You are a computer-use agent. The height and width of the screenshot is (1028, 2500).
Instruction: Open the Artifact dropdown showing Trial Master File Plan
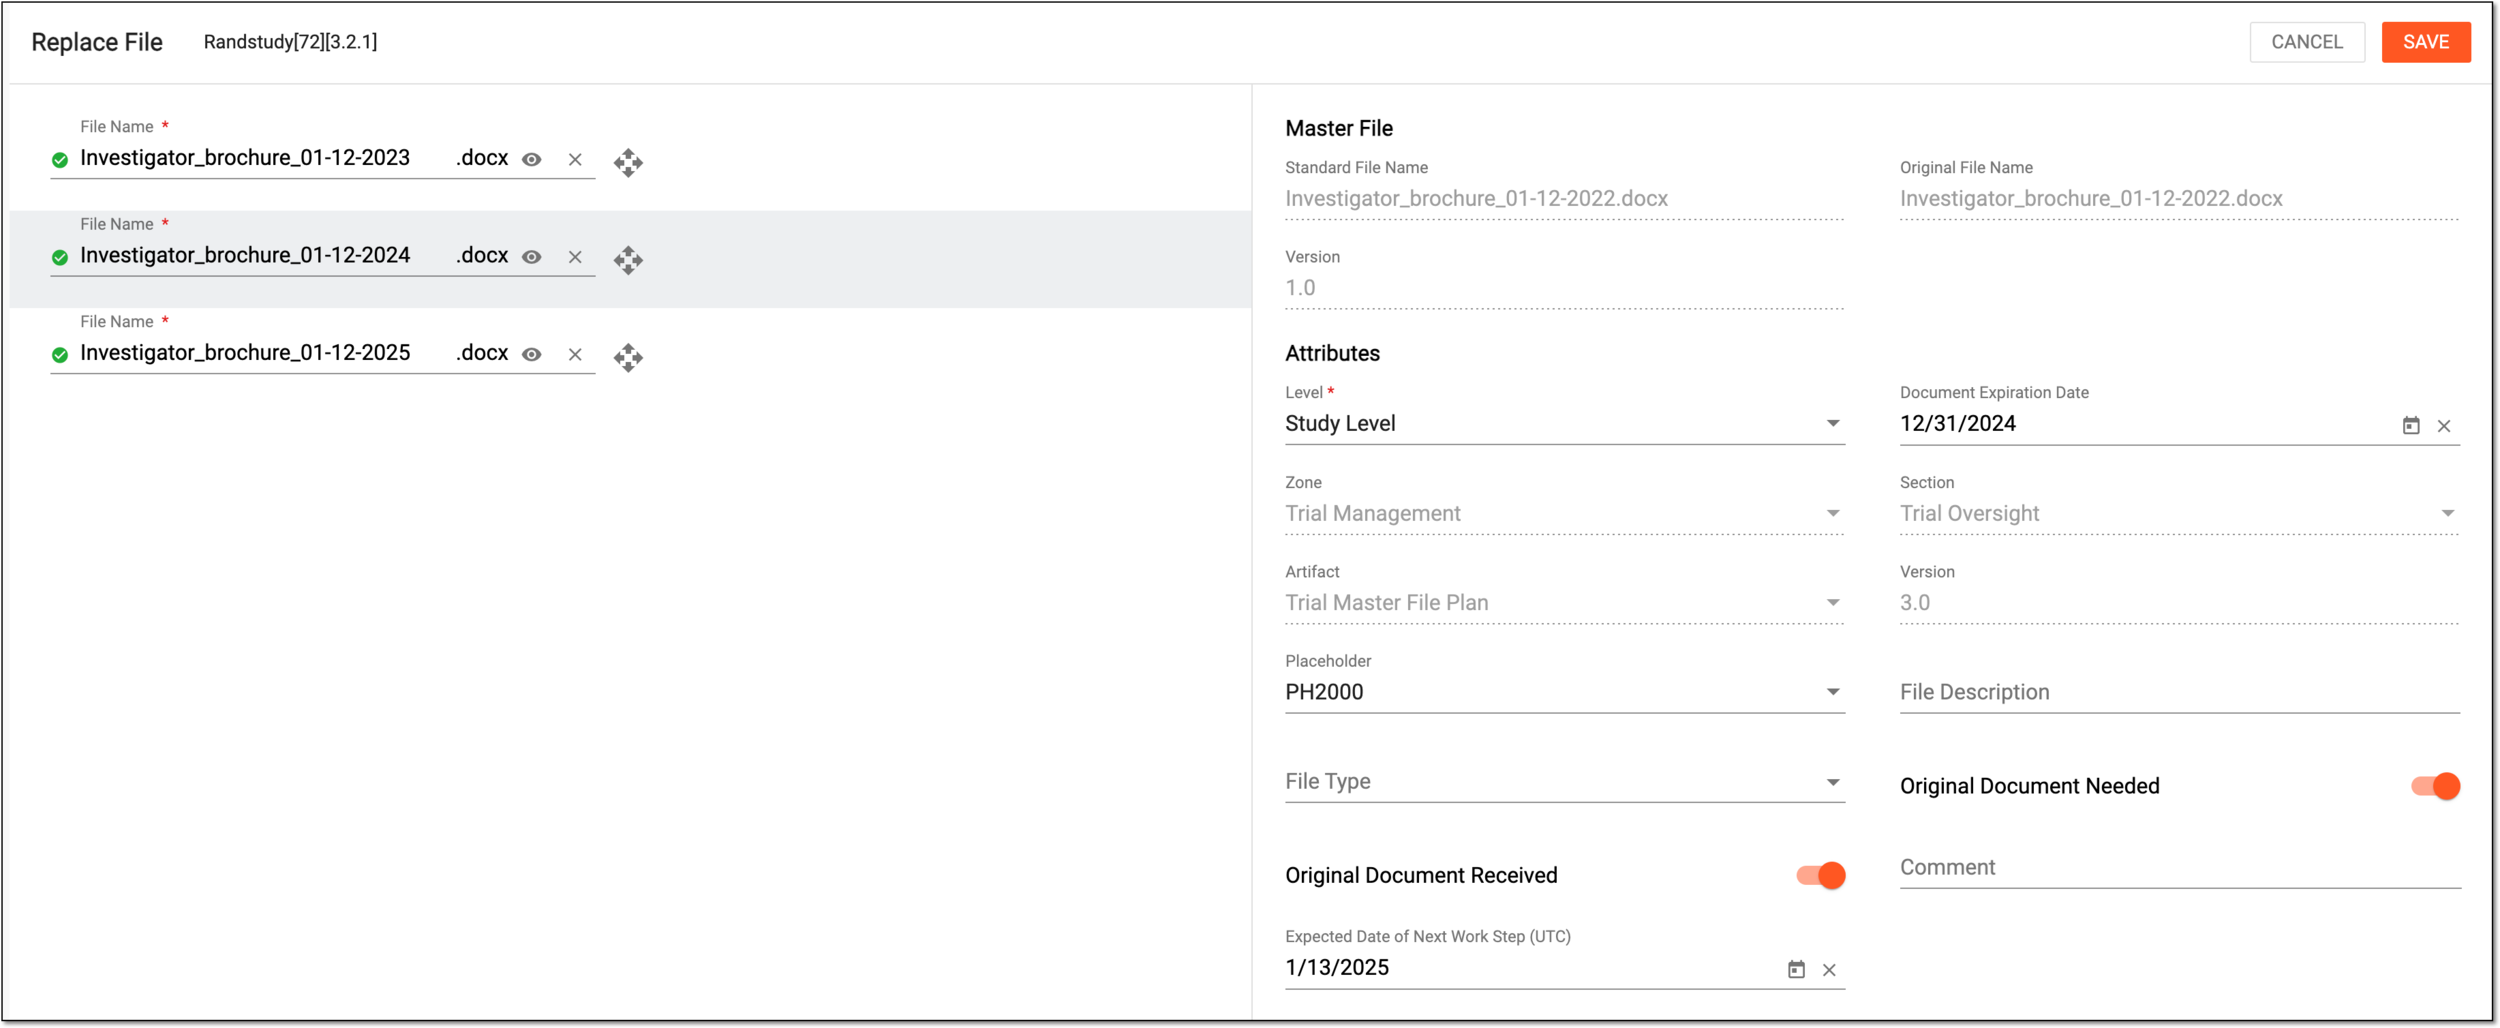1564,603
